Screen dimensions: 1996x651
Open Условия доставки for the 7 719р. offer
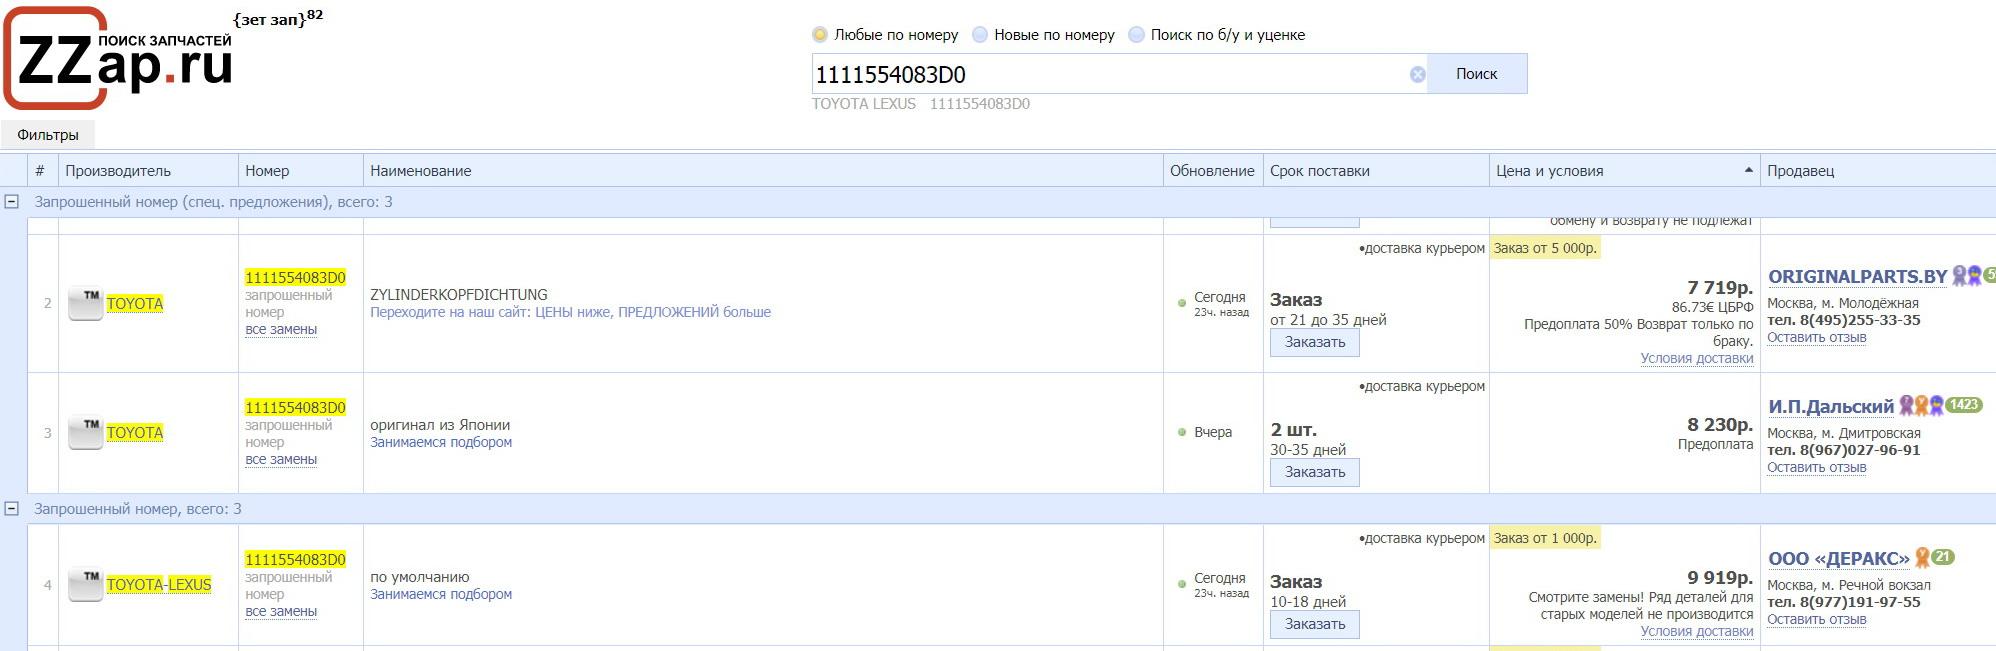[1697, 358]
